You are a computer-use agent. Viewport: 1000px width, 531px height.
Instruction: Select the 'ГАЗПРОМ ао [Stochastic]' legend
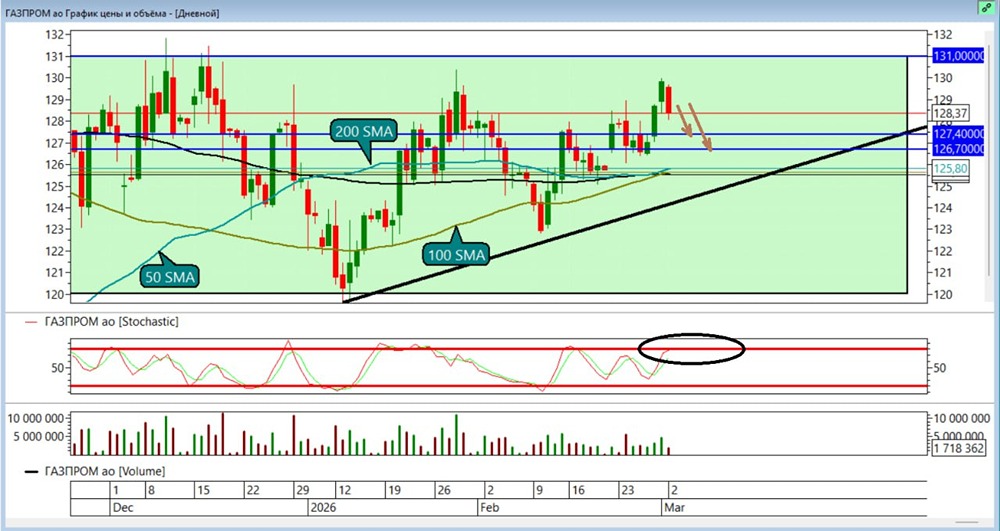(112, 321)
